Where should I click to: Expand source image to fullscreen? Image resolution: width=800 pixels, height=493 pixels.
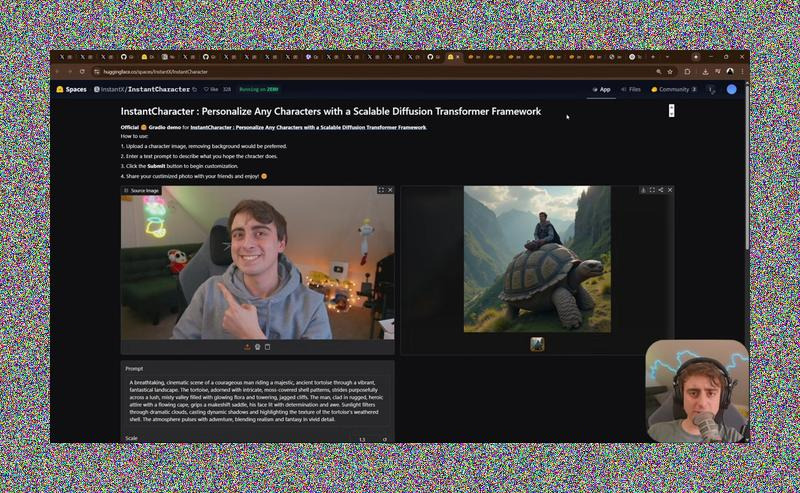click(x=381, y=190)
